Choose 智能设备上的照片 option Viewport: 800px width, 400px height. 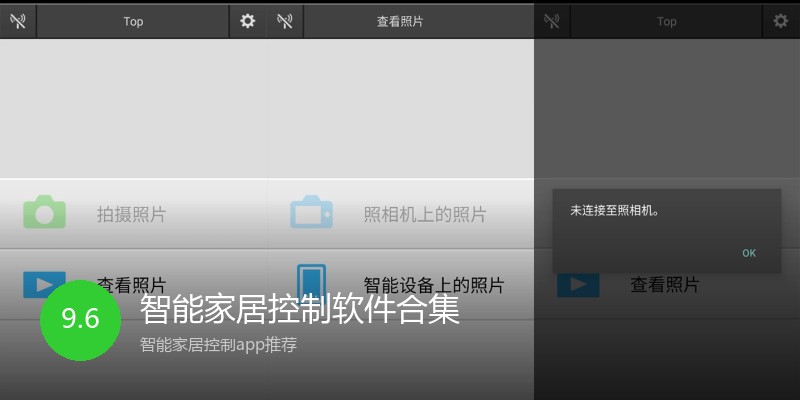coord(401,285)
